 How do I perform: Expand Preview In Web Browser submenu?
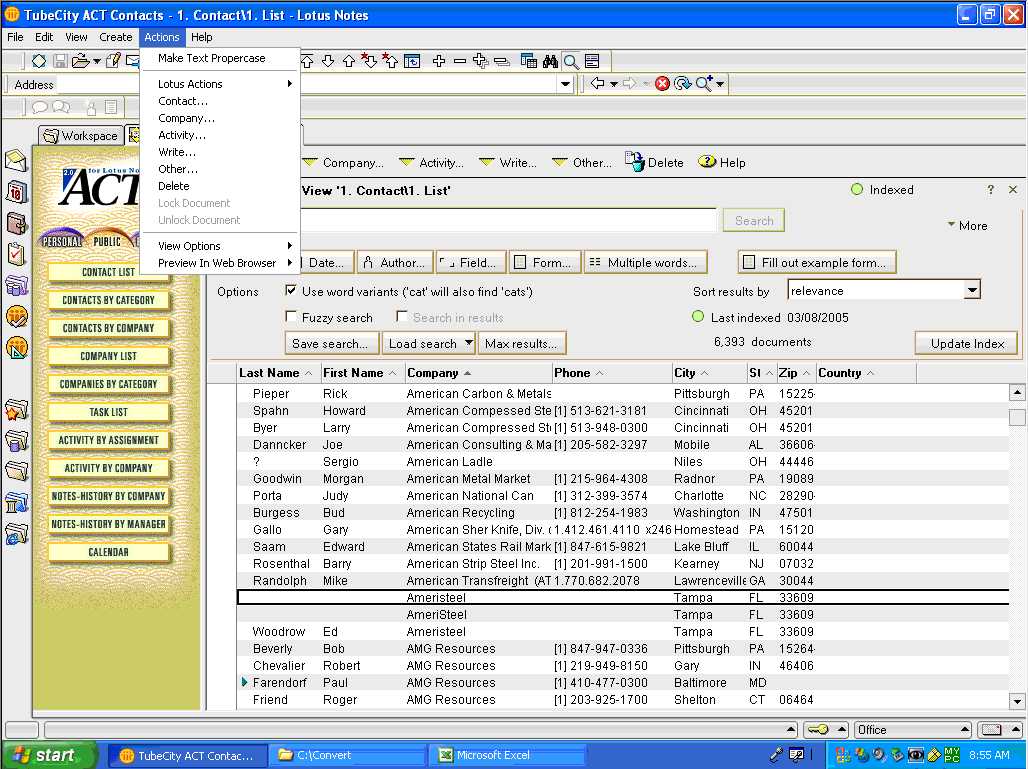(x=220, y=263)
